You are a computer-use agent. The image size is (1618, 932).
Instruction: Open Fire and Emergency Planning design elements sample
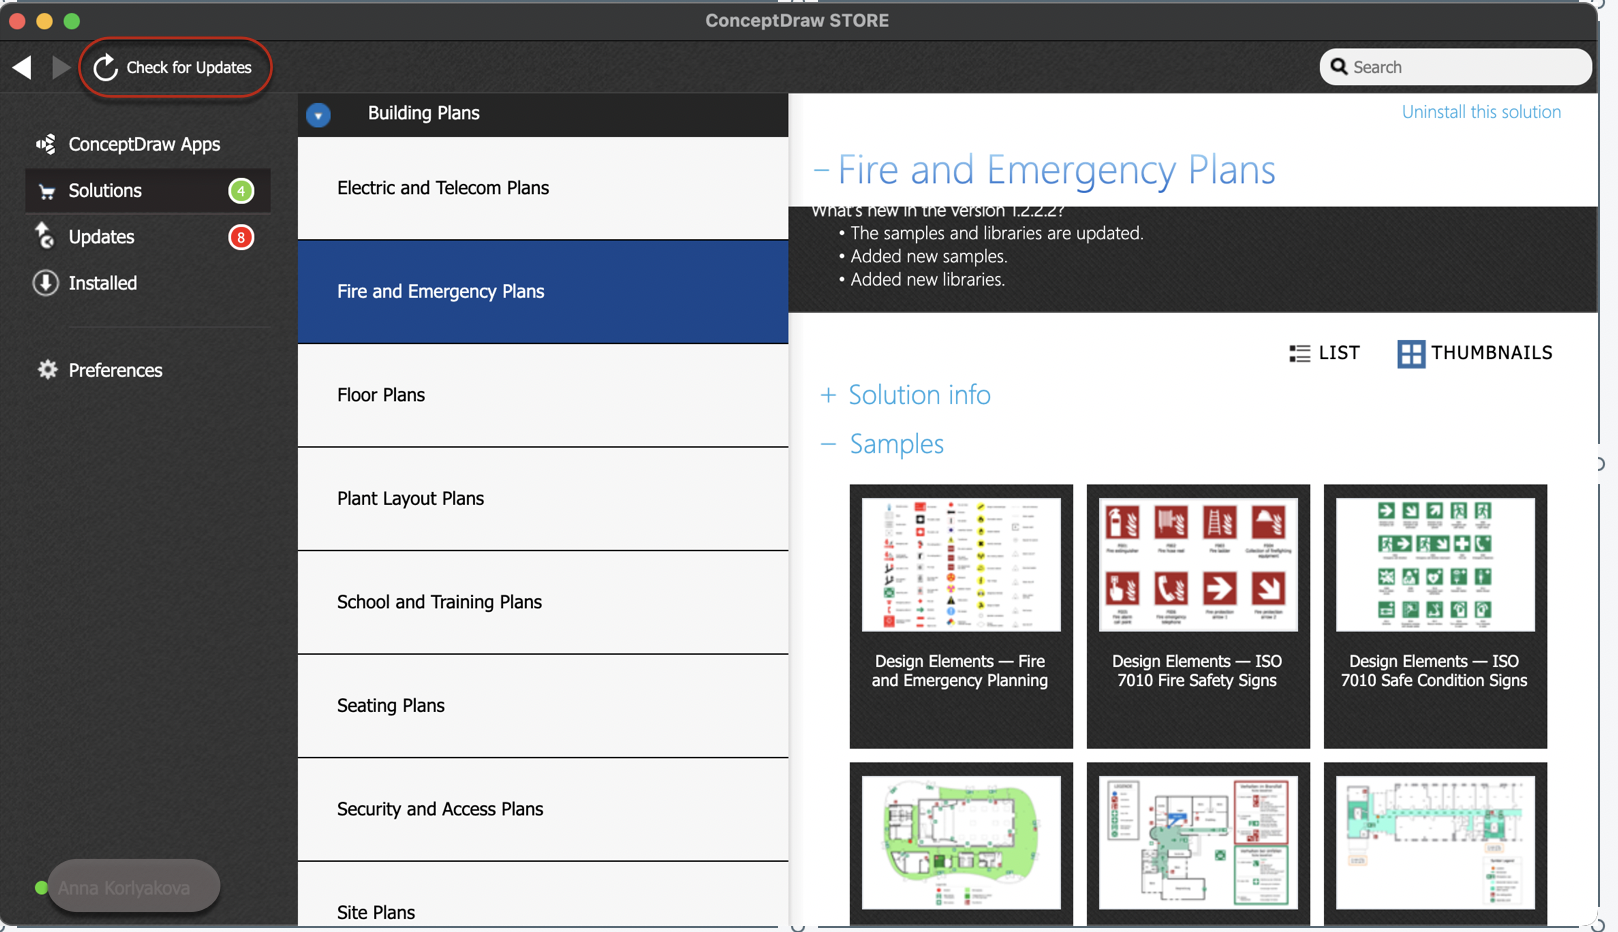pos(961,616)
